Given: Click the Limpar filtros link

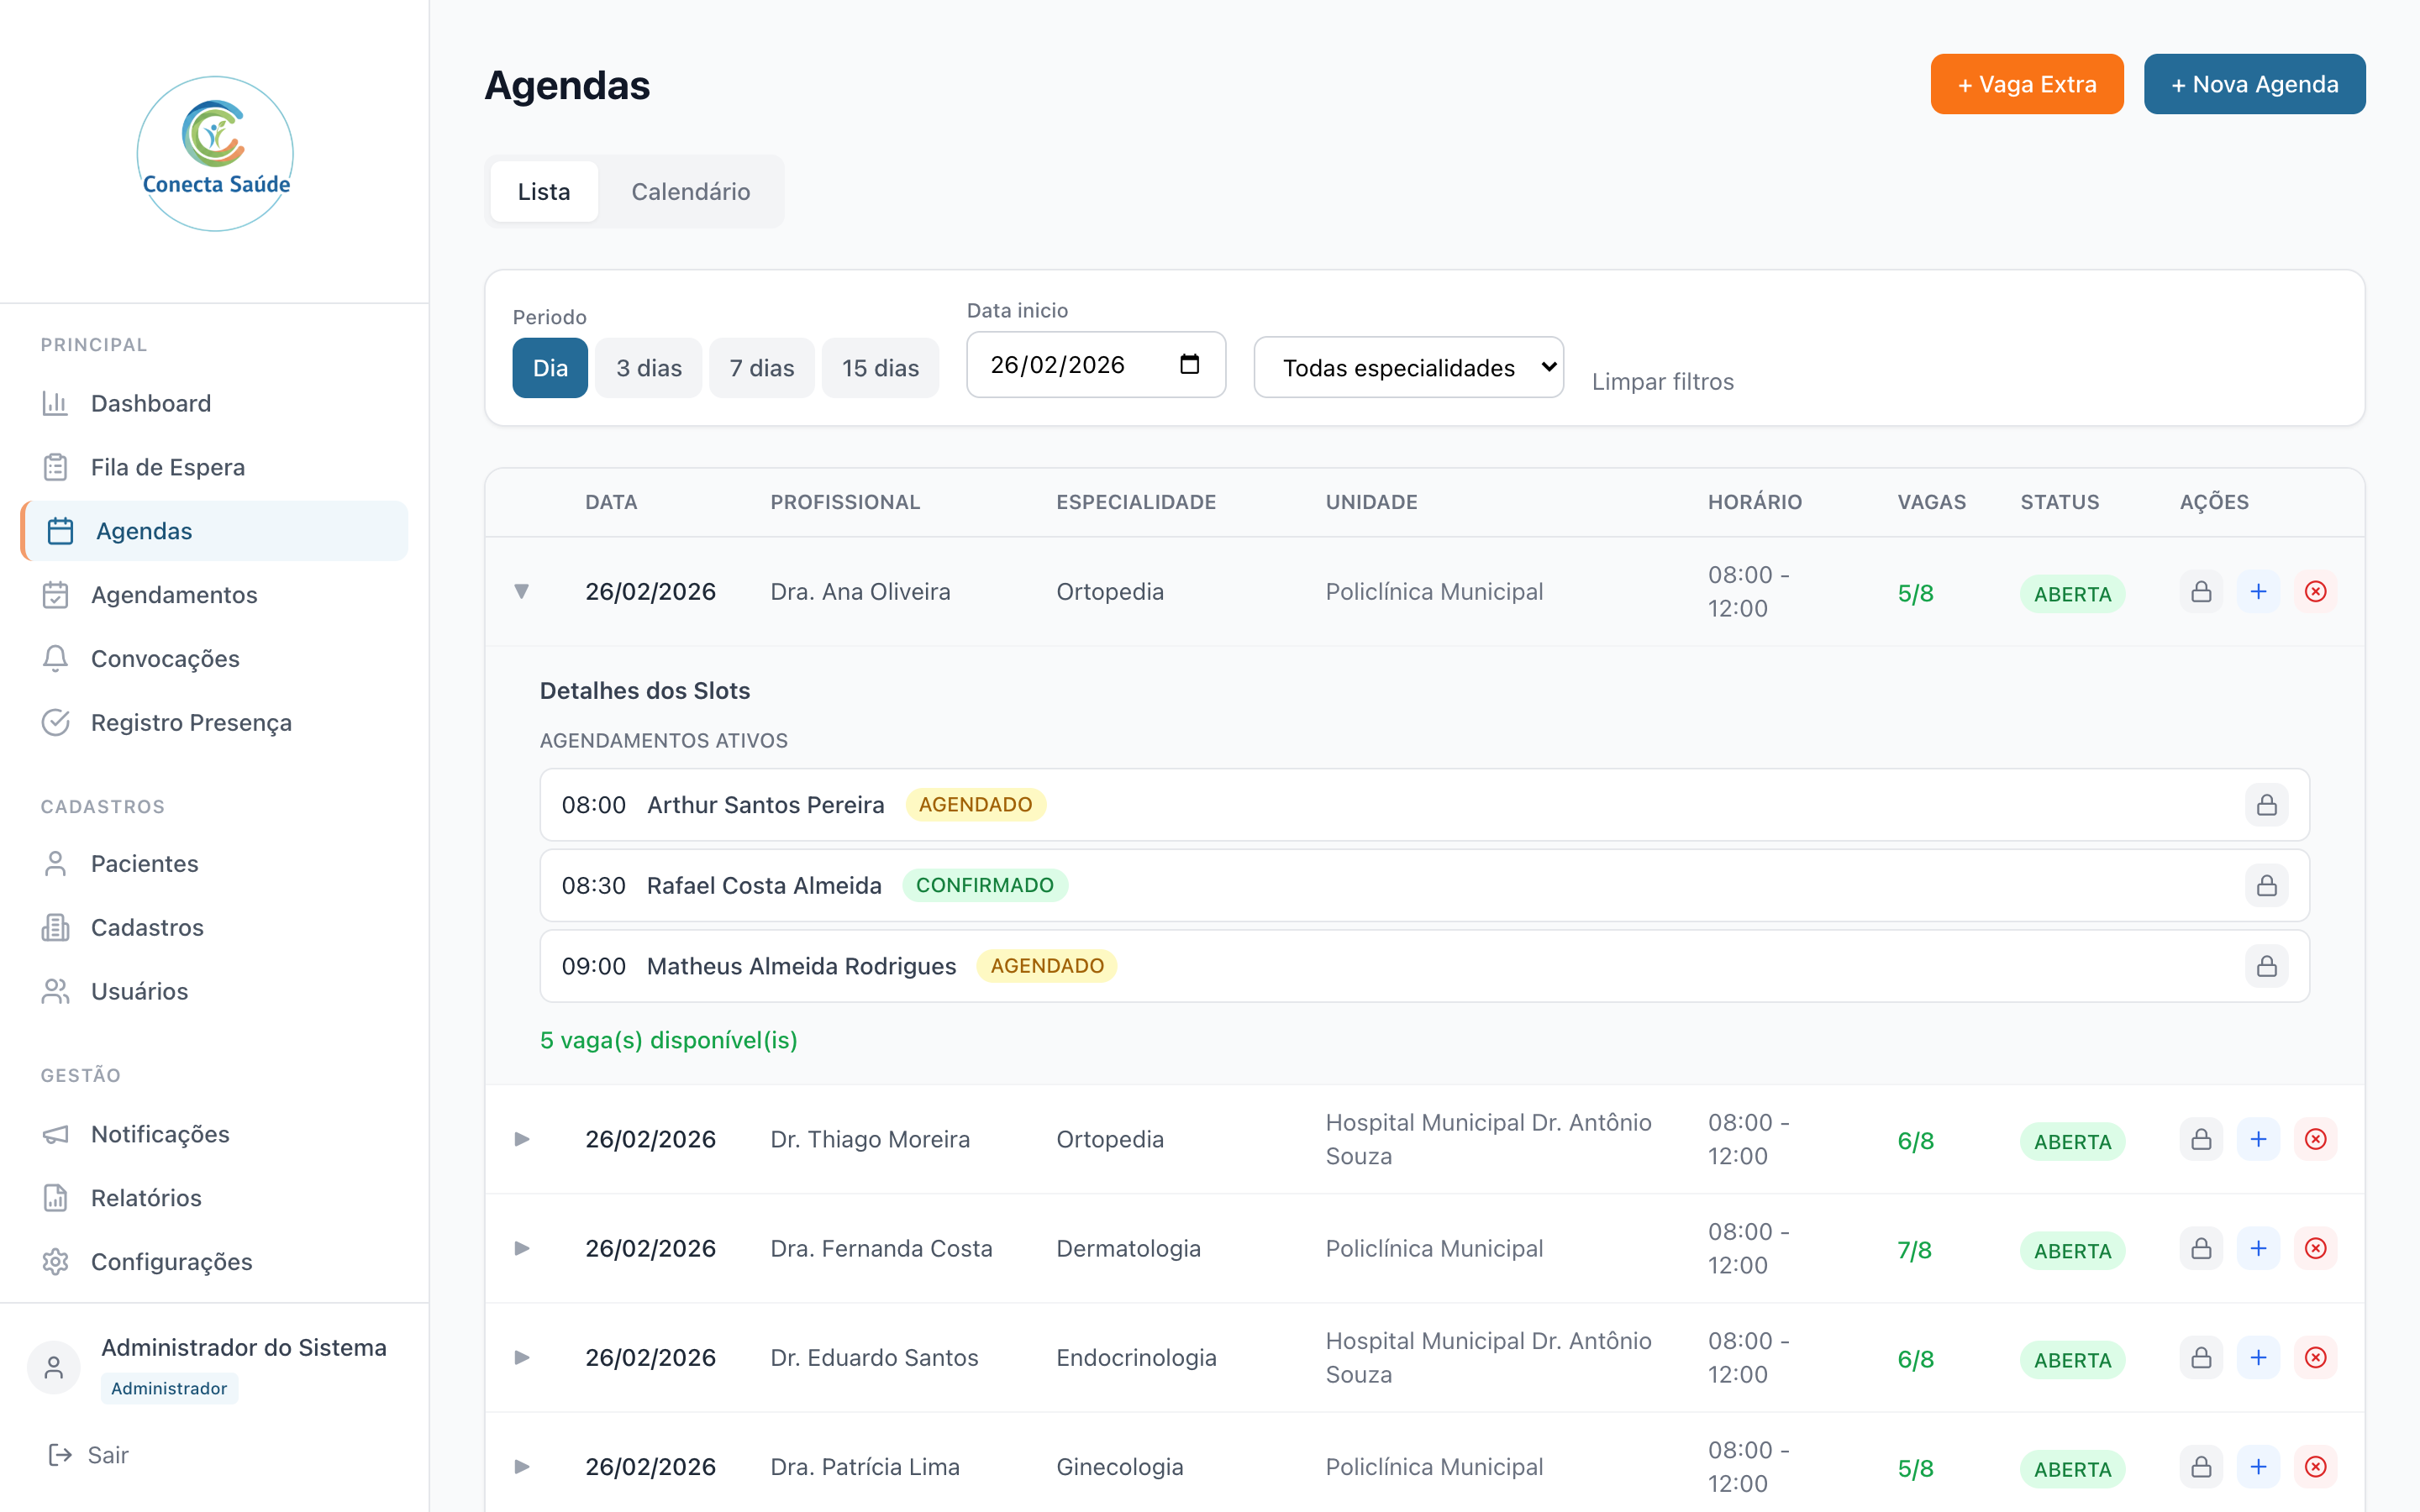Looking at the screenshot, I should coord(1662,382).
